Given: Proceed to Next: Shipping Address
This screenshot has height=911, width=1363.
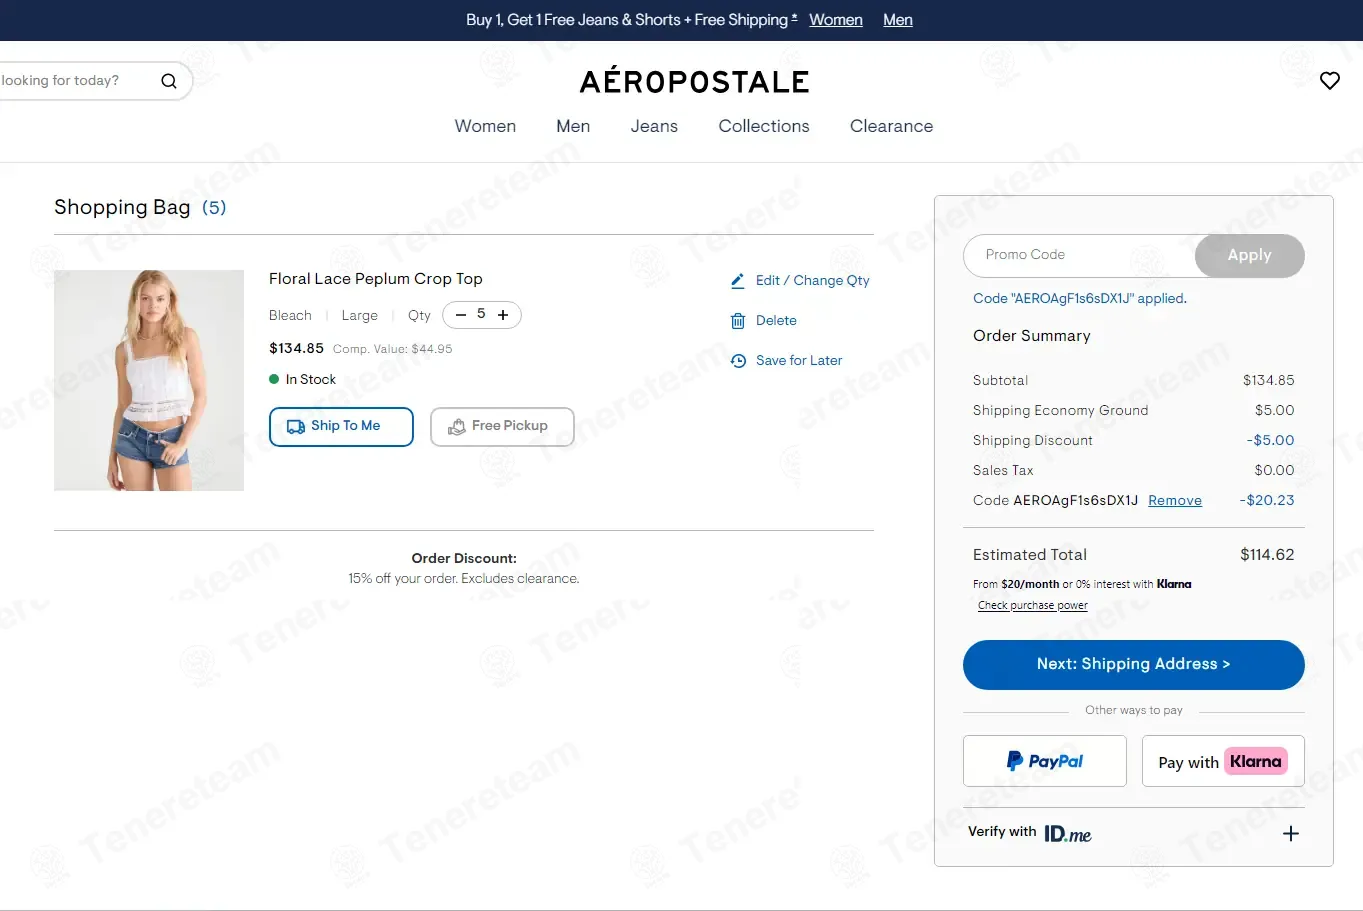Looking at the screenshot, I should pos(1134,665).
